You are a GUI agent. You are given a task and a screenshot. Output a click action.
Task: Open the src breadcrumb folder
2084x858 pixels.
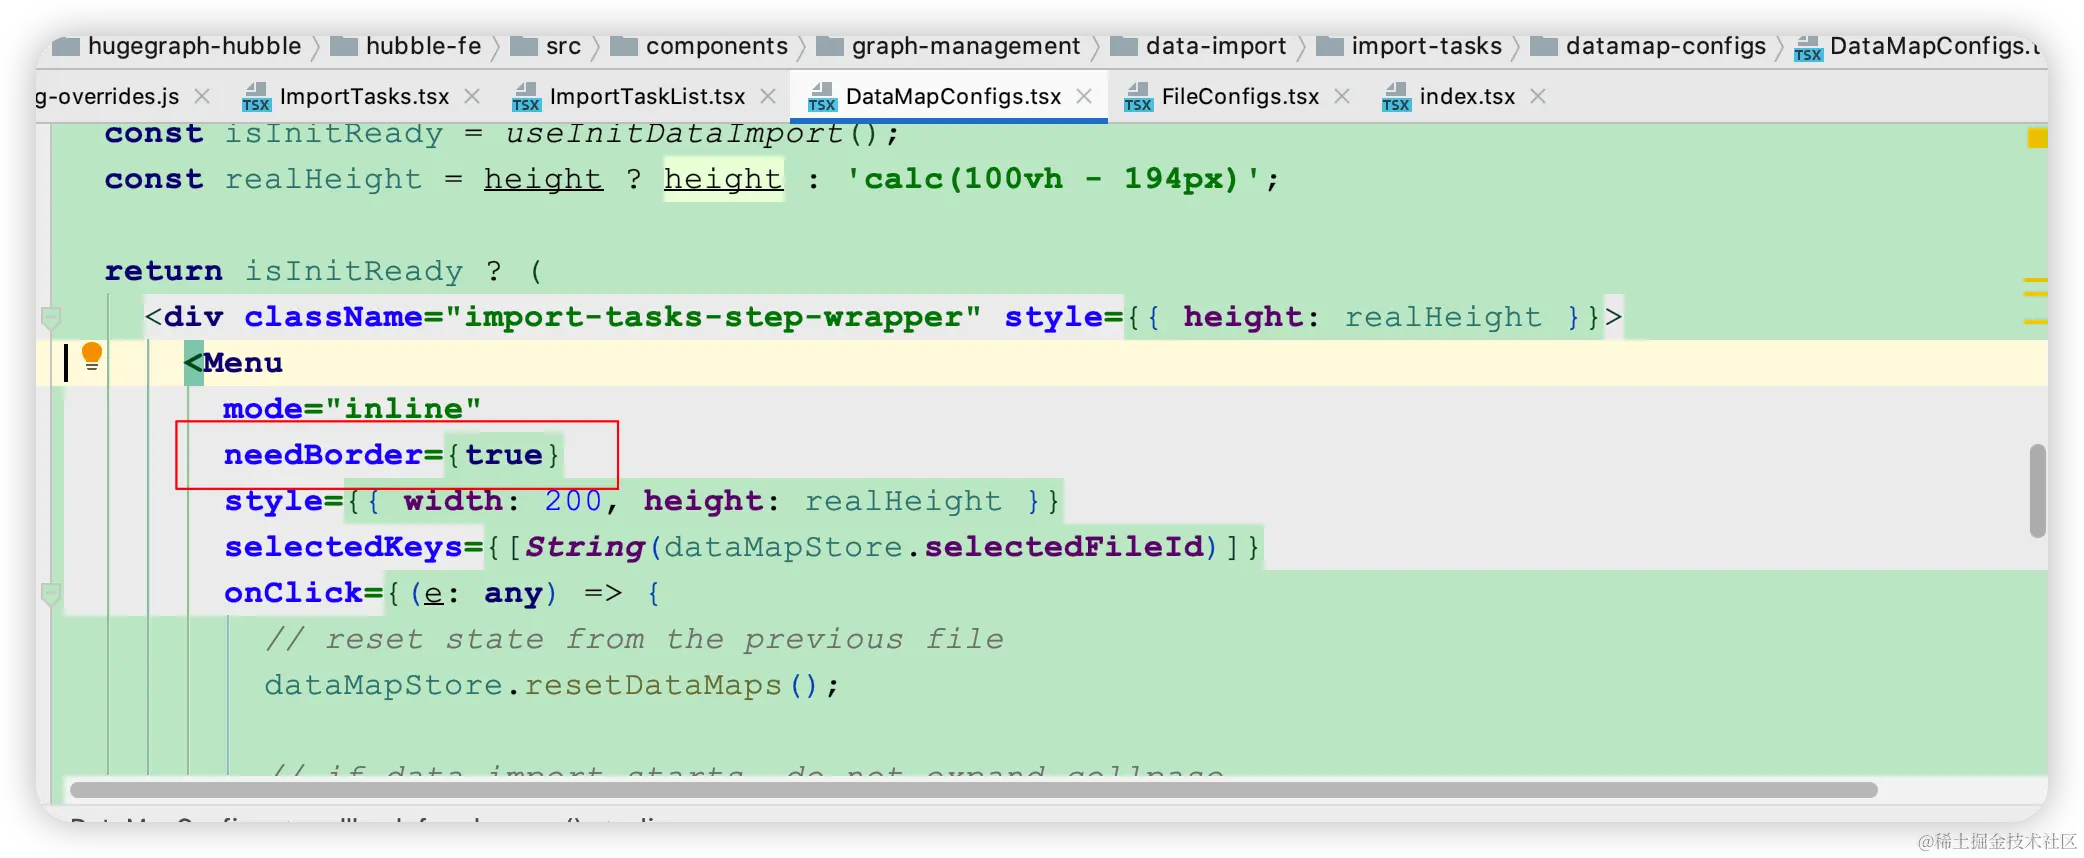pyautogui.click(x=546, y=46)
